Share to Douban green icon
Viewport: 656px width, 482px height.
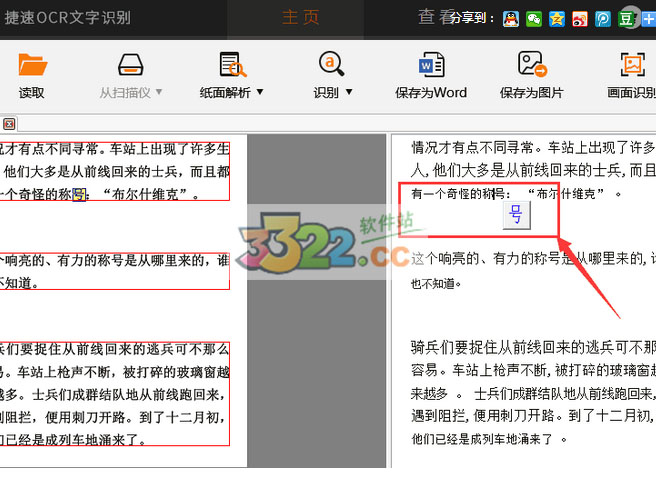point(626,19)
